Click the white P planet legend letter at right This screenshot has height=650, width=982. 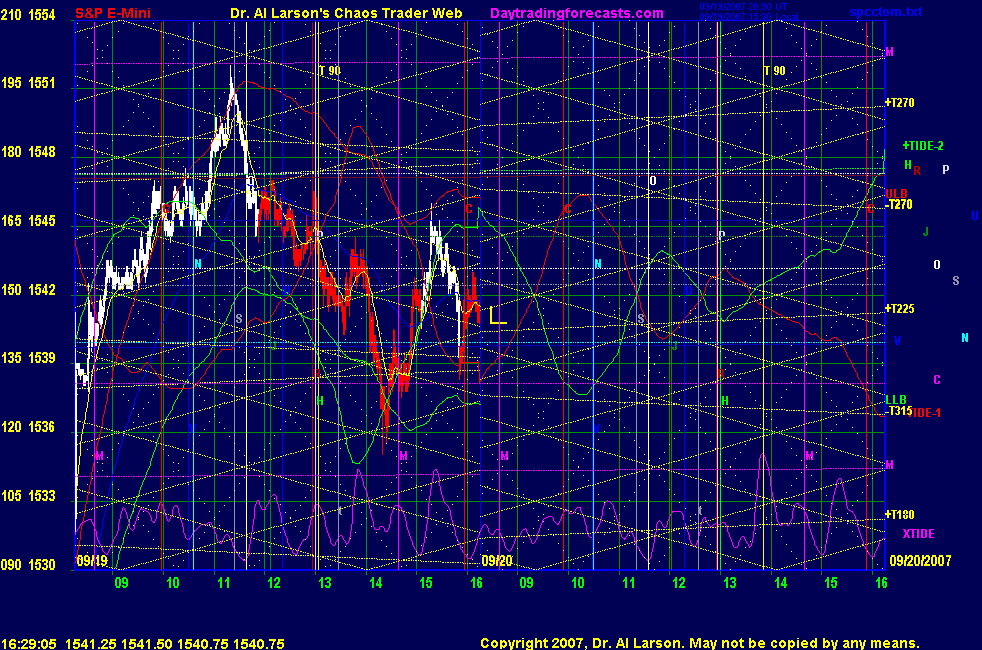pyautogui.click(x=946, y=169)
